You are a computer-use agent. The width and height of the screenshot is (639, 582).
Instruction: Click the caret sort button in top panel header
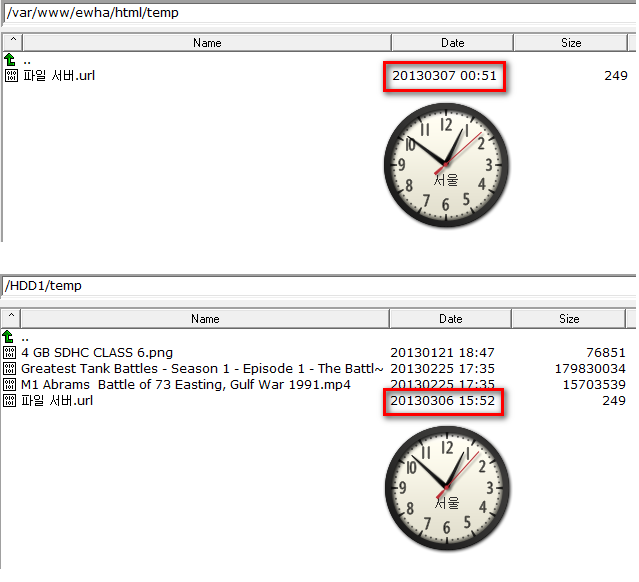pos(13,42)
